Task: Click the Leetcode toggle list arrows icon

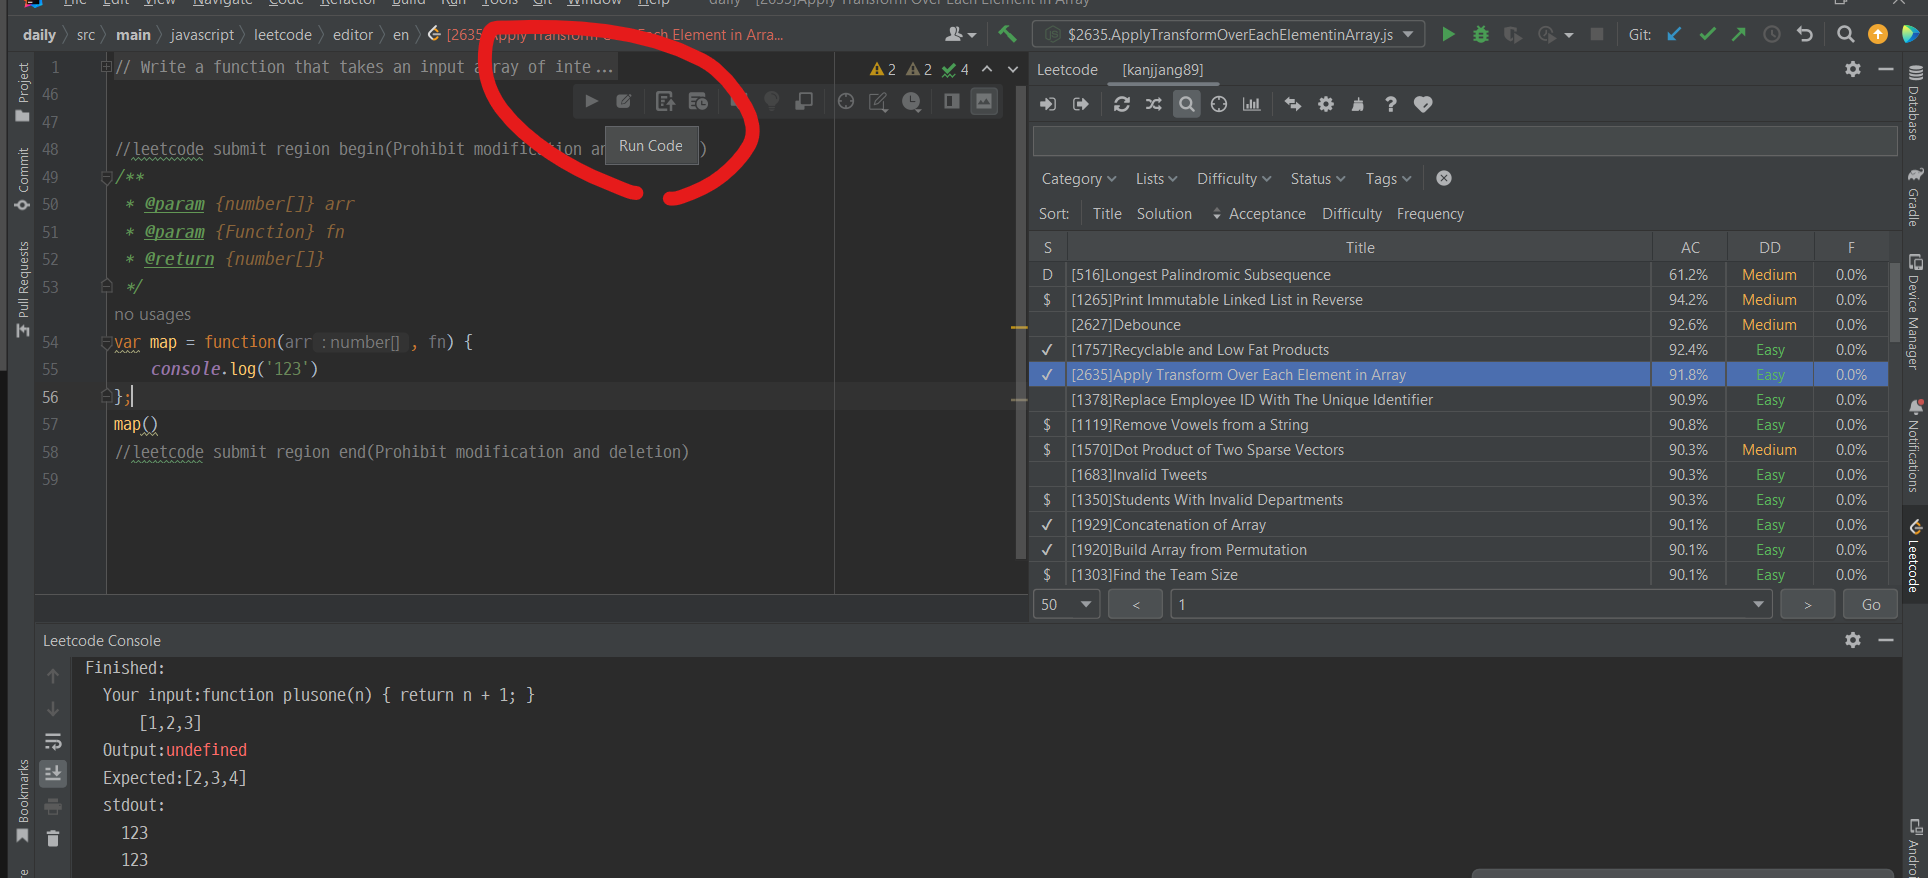Action: tap(1293, 104)
